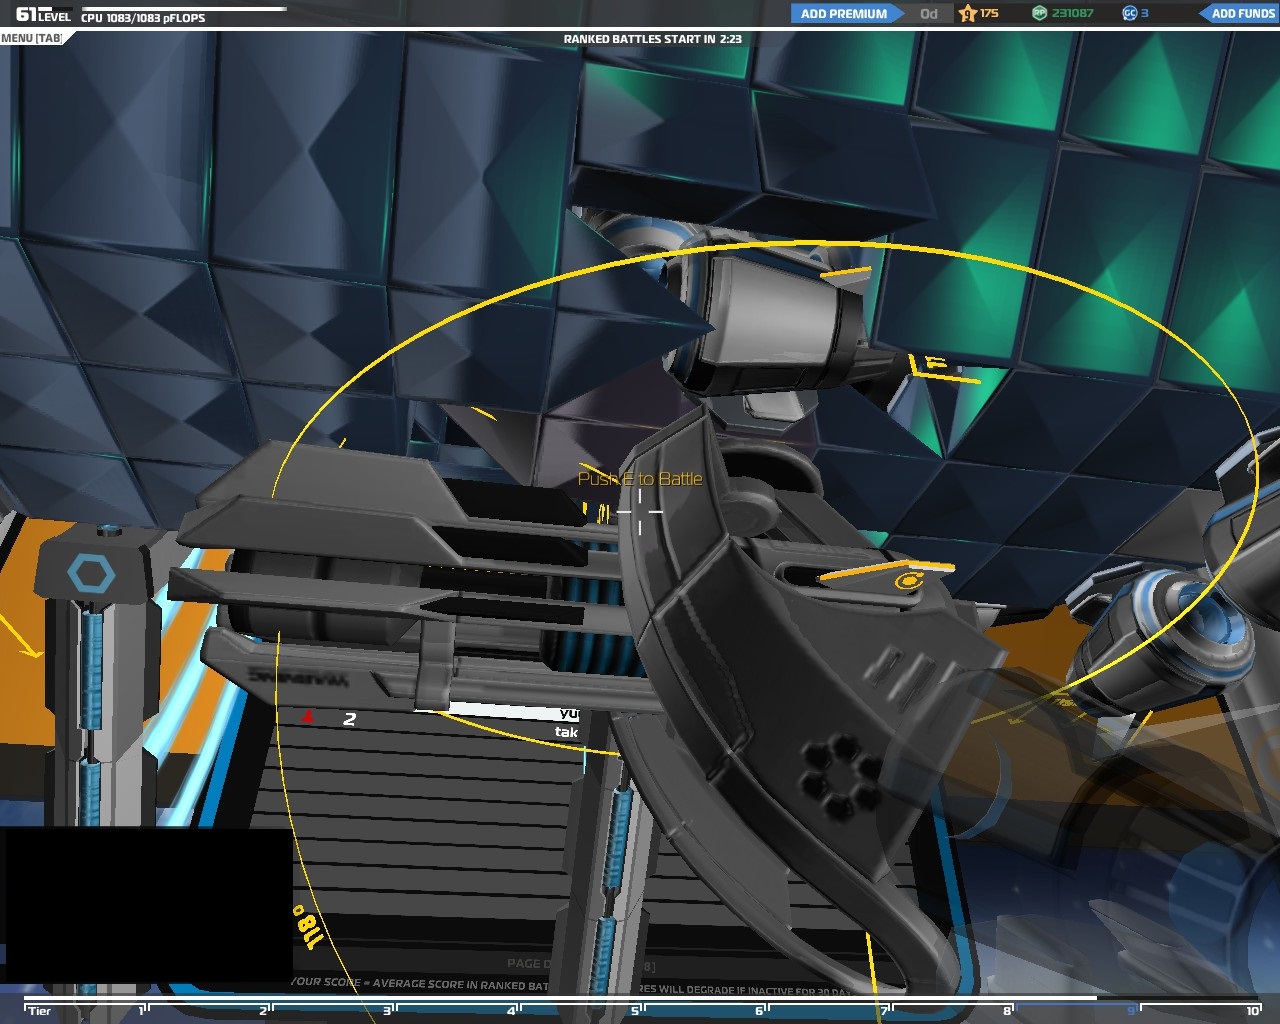The height and width of the screenshot is (1024, 1280).
Task: Click Tier marker 10 on bottom bar
Action: click(x=1252, y=1010)
